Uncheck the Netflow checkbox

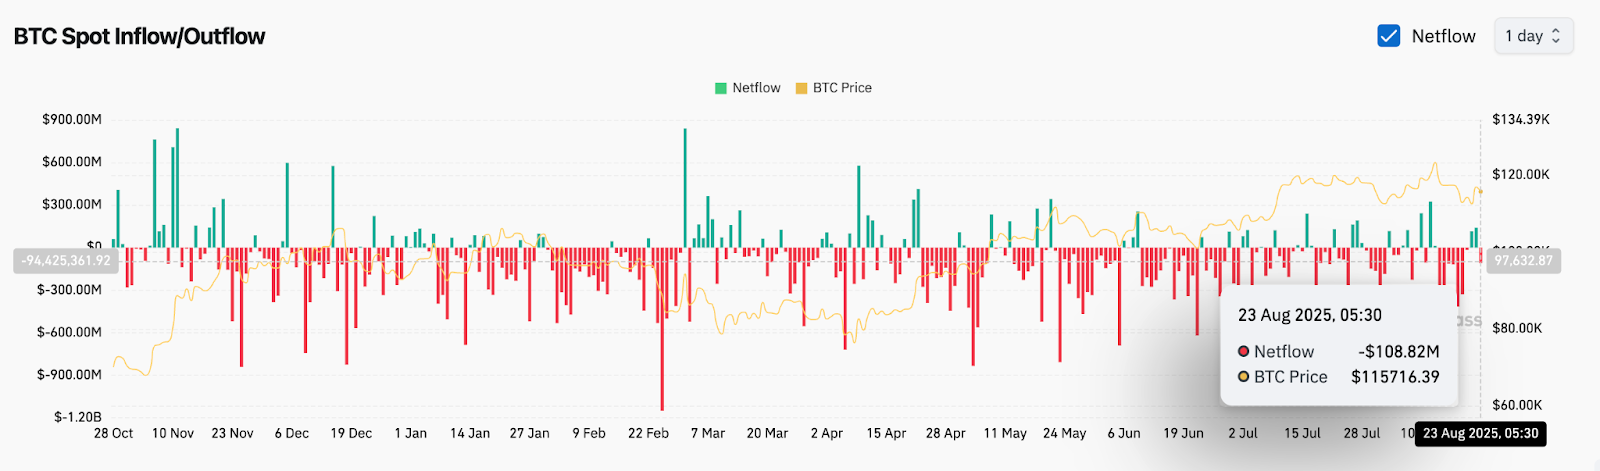pyautogui.click(x=1388, y=36)
